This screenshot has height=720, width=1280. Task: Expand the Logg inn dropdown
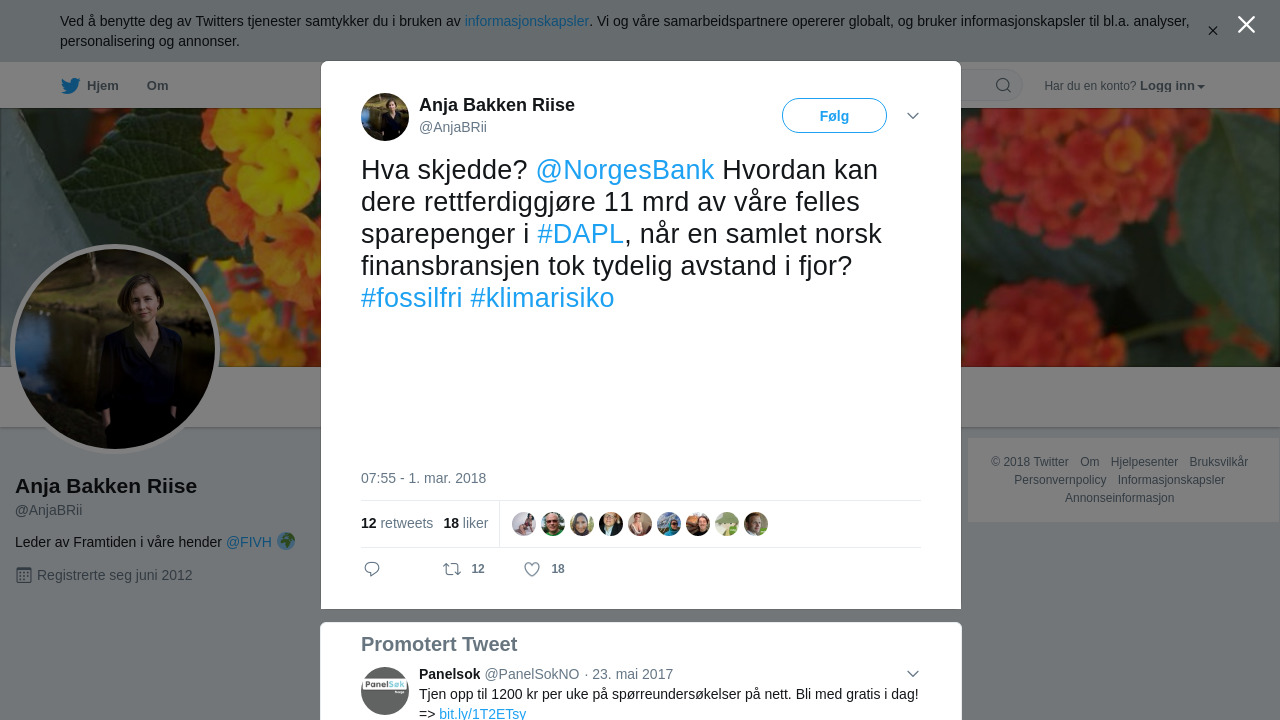click(x=1172, y=86)
